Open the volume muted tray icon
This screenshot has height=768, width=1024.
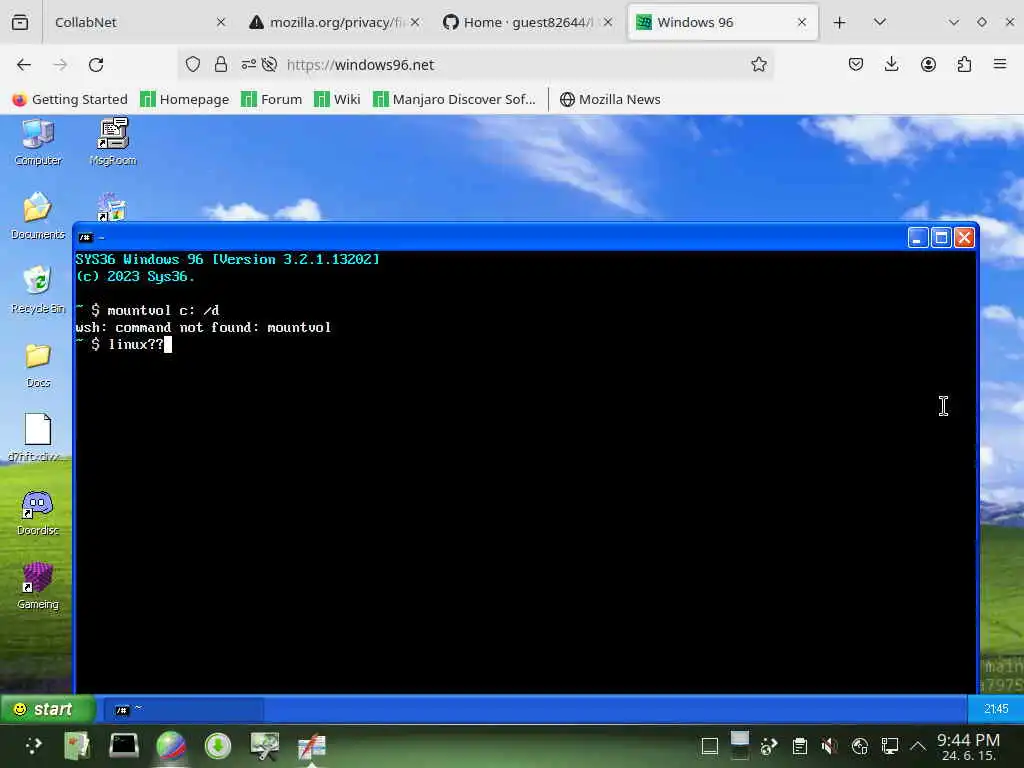coord(829,746)
